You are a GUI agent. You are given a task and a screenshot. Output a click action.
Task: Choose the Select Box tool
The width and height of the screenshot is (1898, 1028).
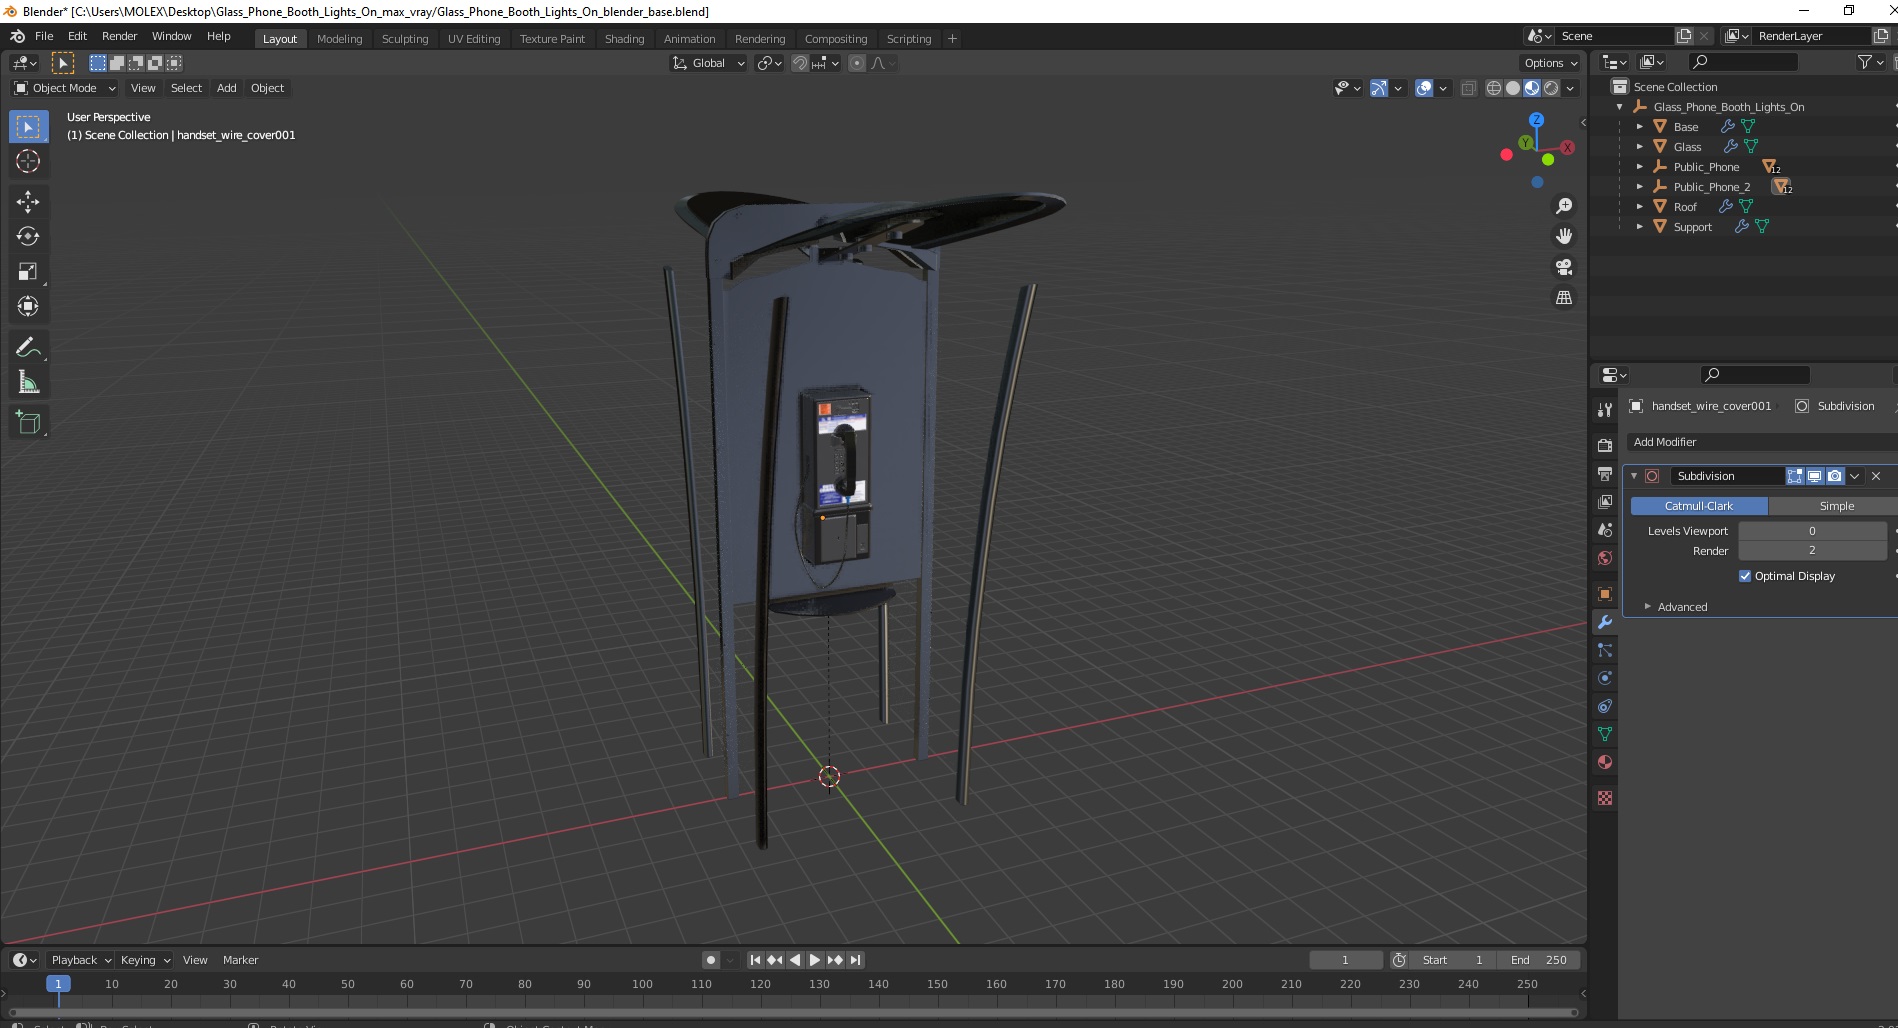coord(28,127)
